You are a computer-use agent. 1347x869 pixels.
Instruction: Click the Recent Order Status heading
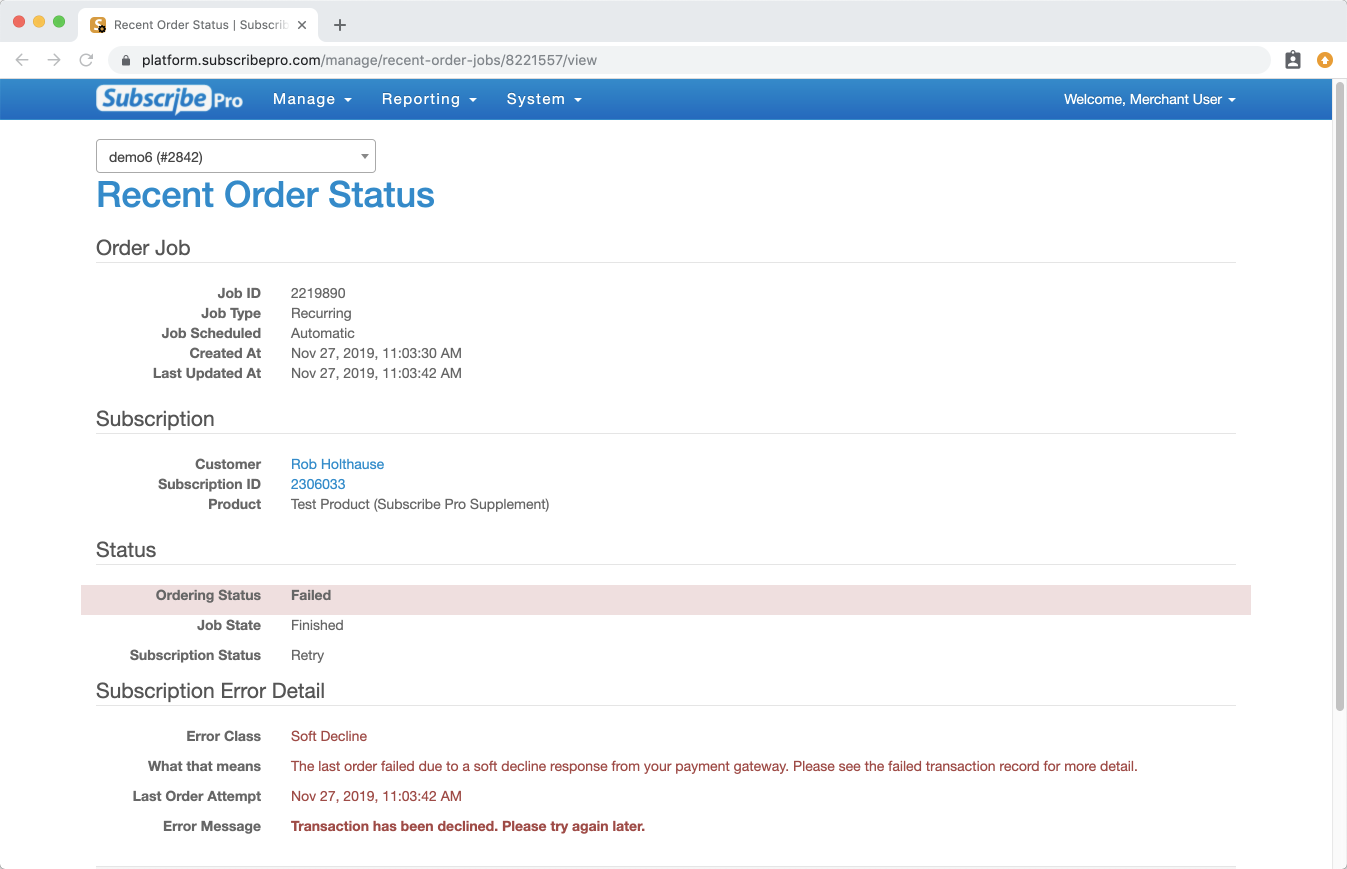click(265, 194)
